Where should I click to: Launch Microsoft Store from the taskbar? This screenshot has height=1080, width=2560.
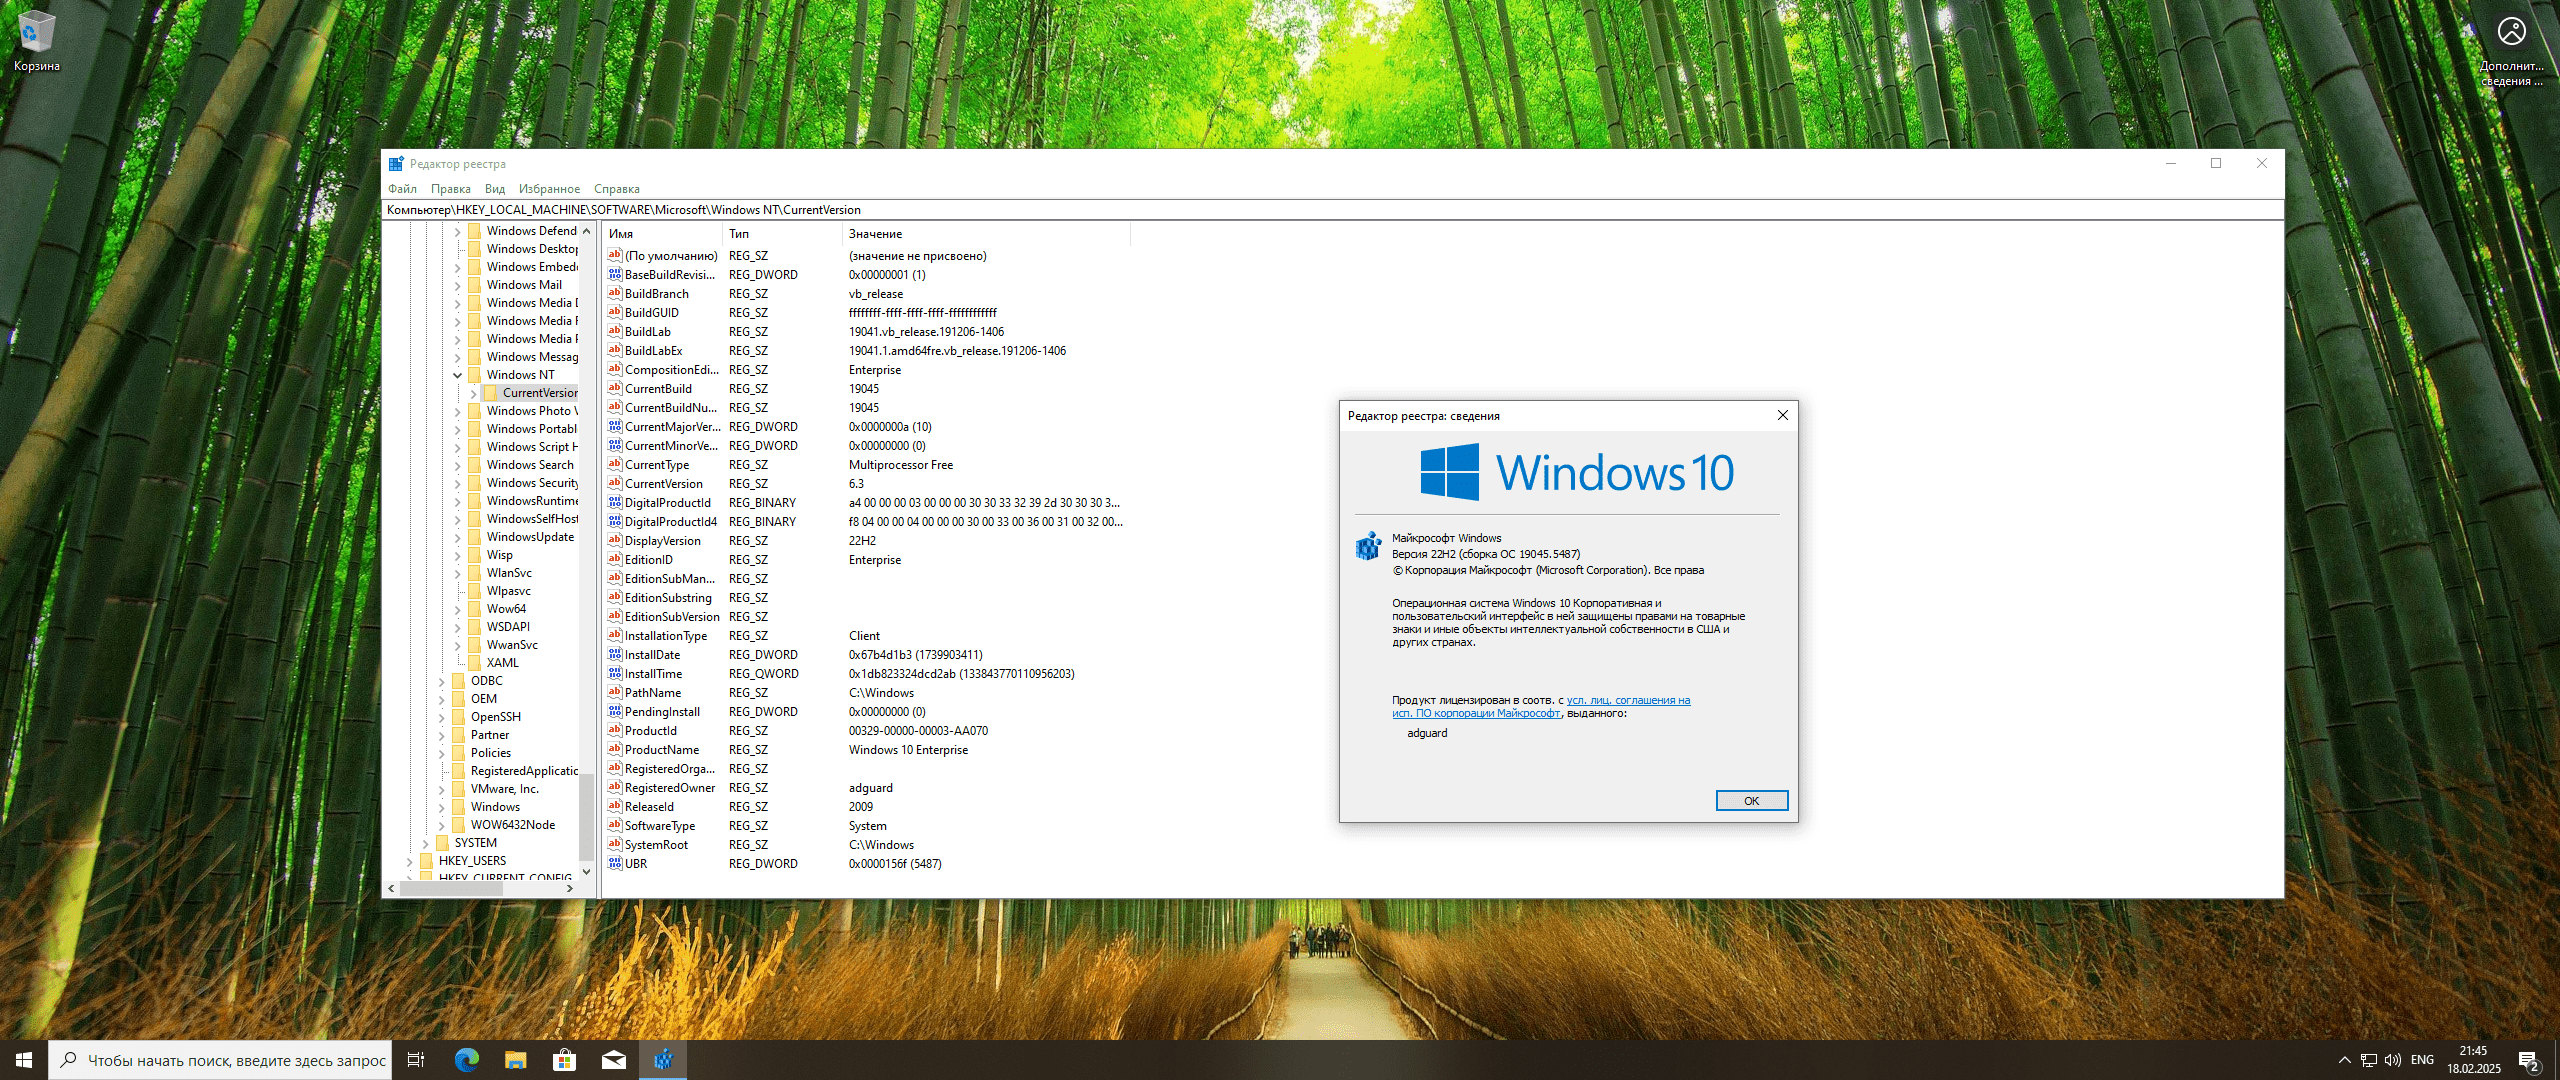[x=565, y=1060]
